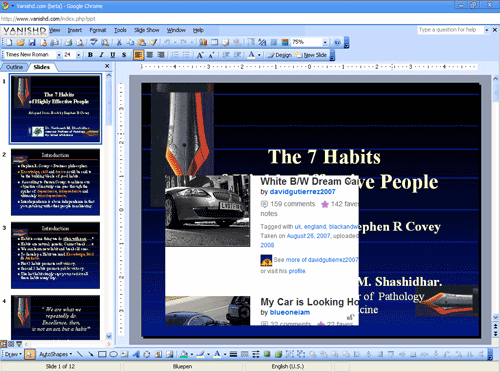Toggle text shadow
The height and width of the screenshot is (372, 500).
[124, 55]
